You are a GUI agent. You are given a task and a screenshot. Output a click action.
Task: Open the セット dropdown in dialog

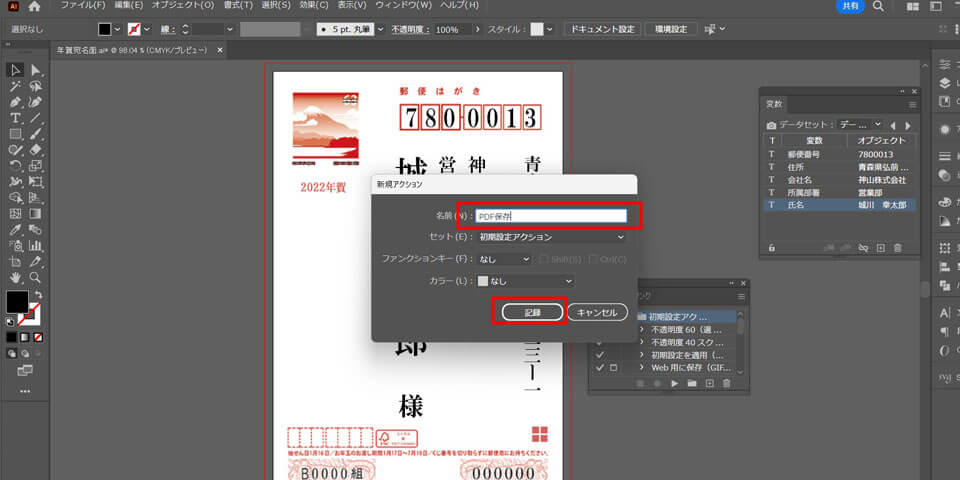point(551,237)
